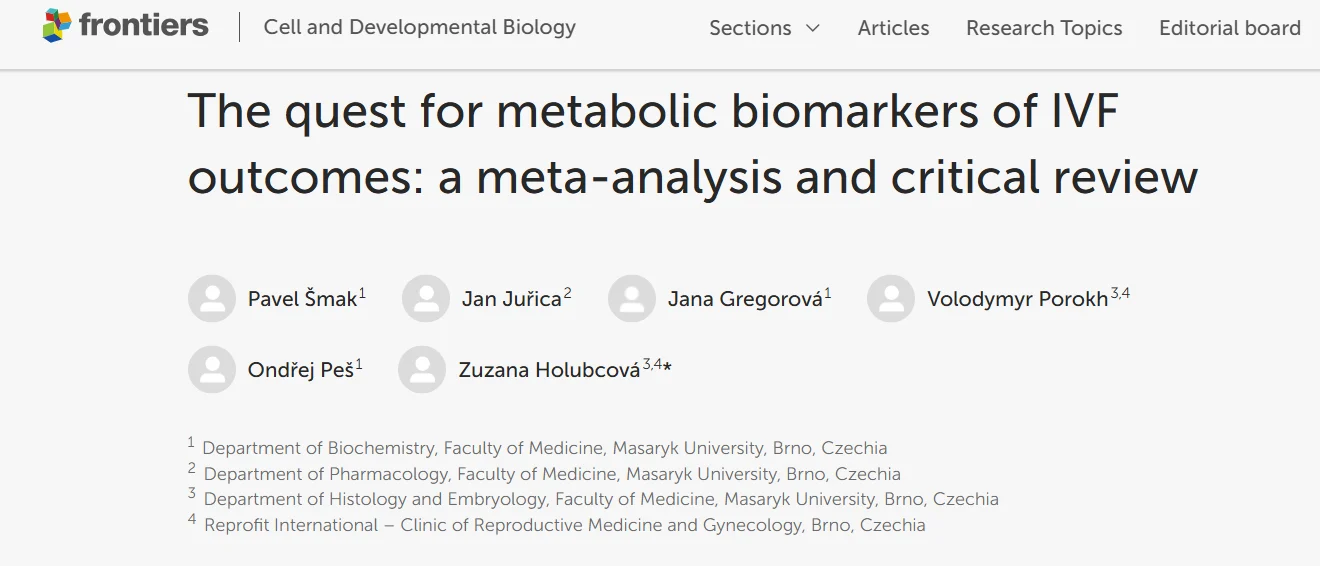
Task: Click Jana Gregorová's profile avatar
Action: coord(632,298)
